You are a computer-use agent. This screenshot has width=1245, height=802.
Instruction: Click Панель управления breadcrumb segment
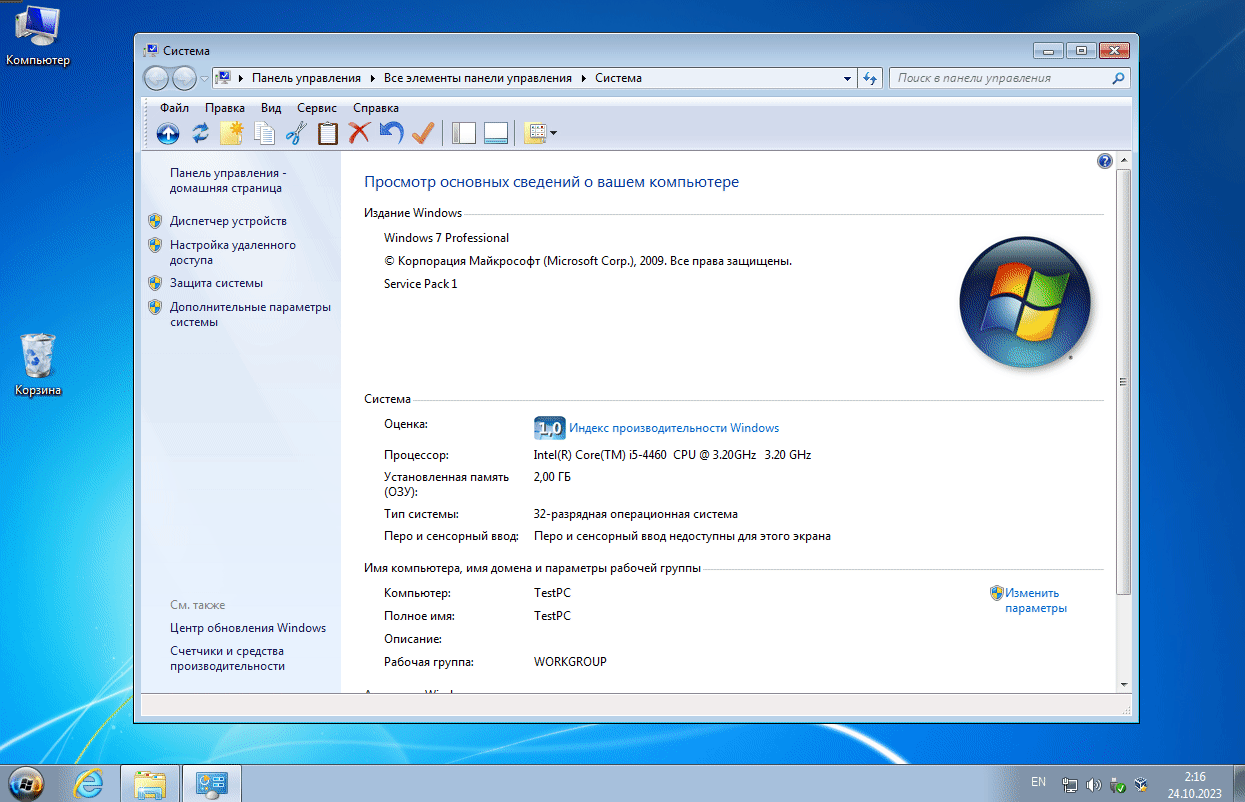pos(306,78)
